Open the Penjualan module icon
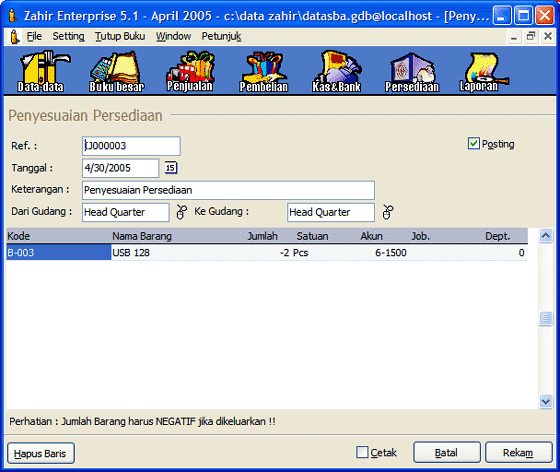The height and width of the screenshot is (472, 560). 190,71
